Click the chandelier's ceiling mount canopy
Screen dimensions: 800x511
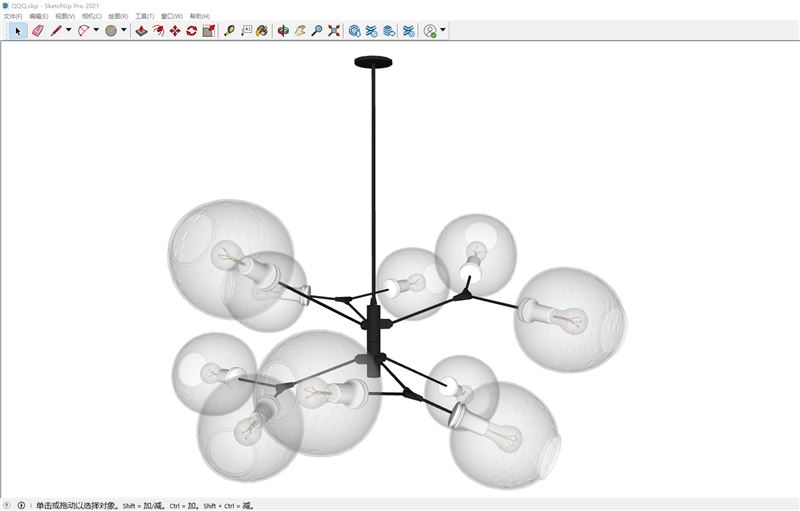(373, 62)
